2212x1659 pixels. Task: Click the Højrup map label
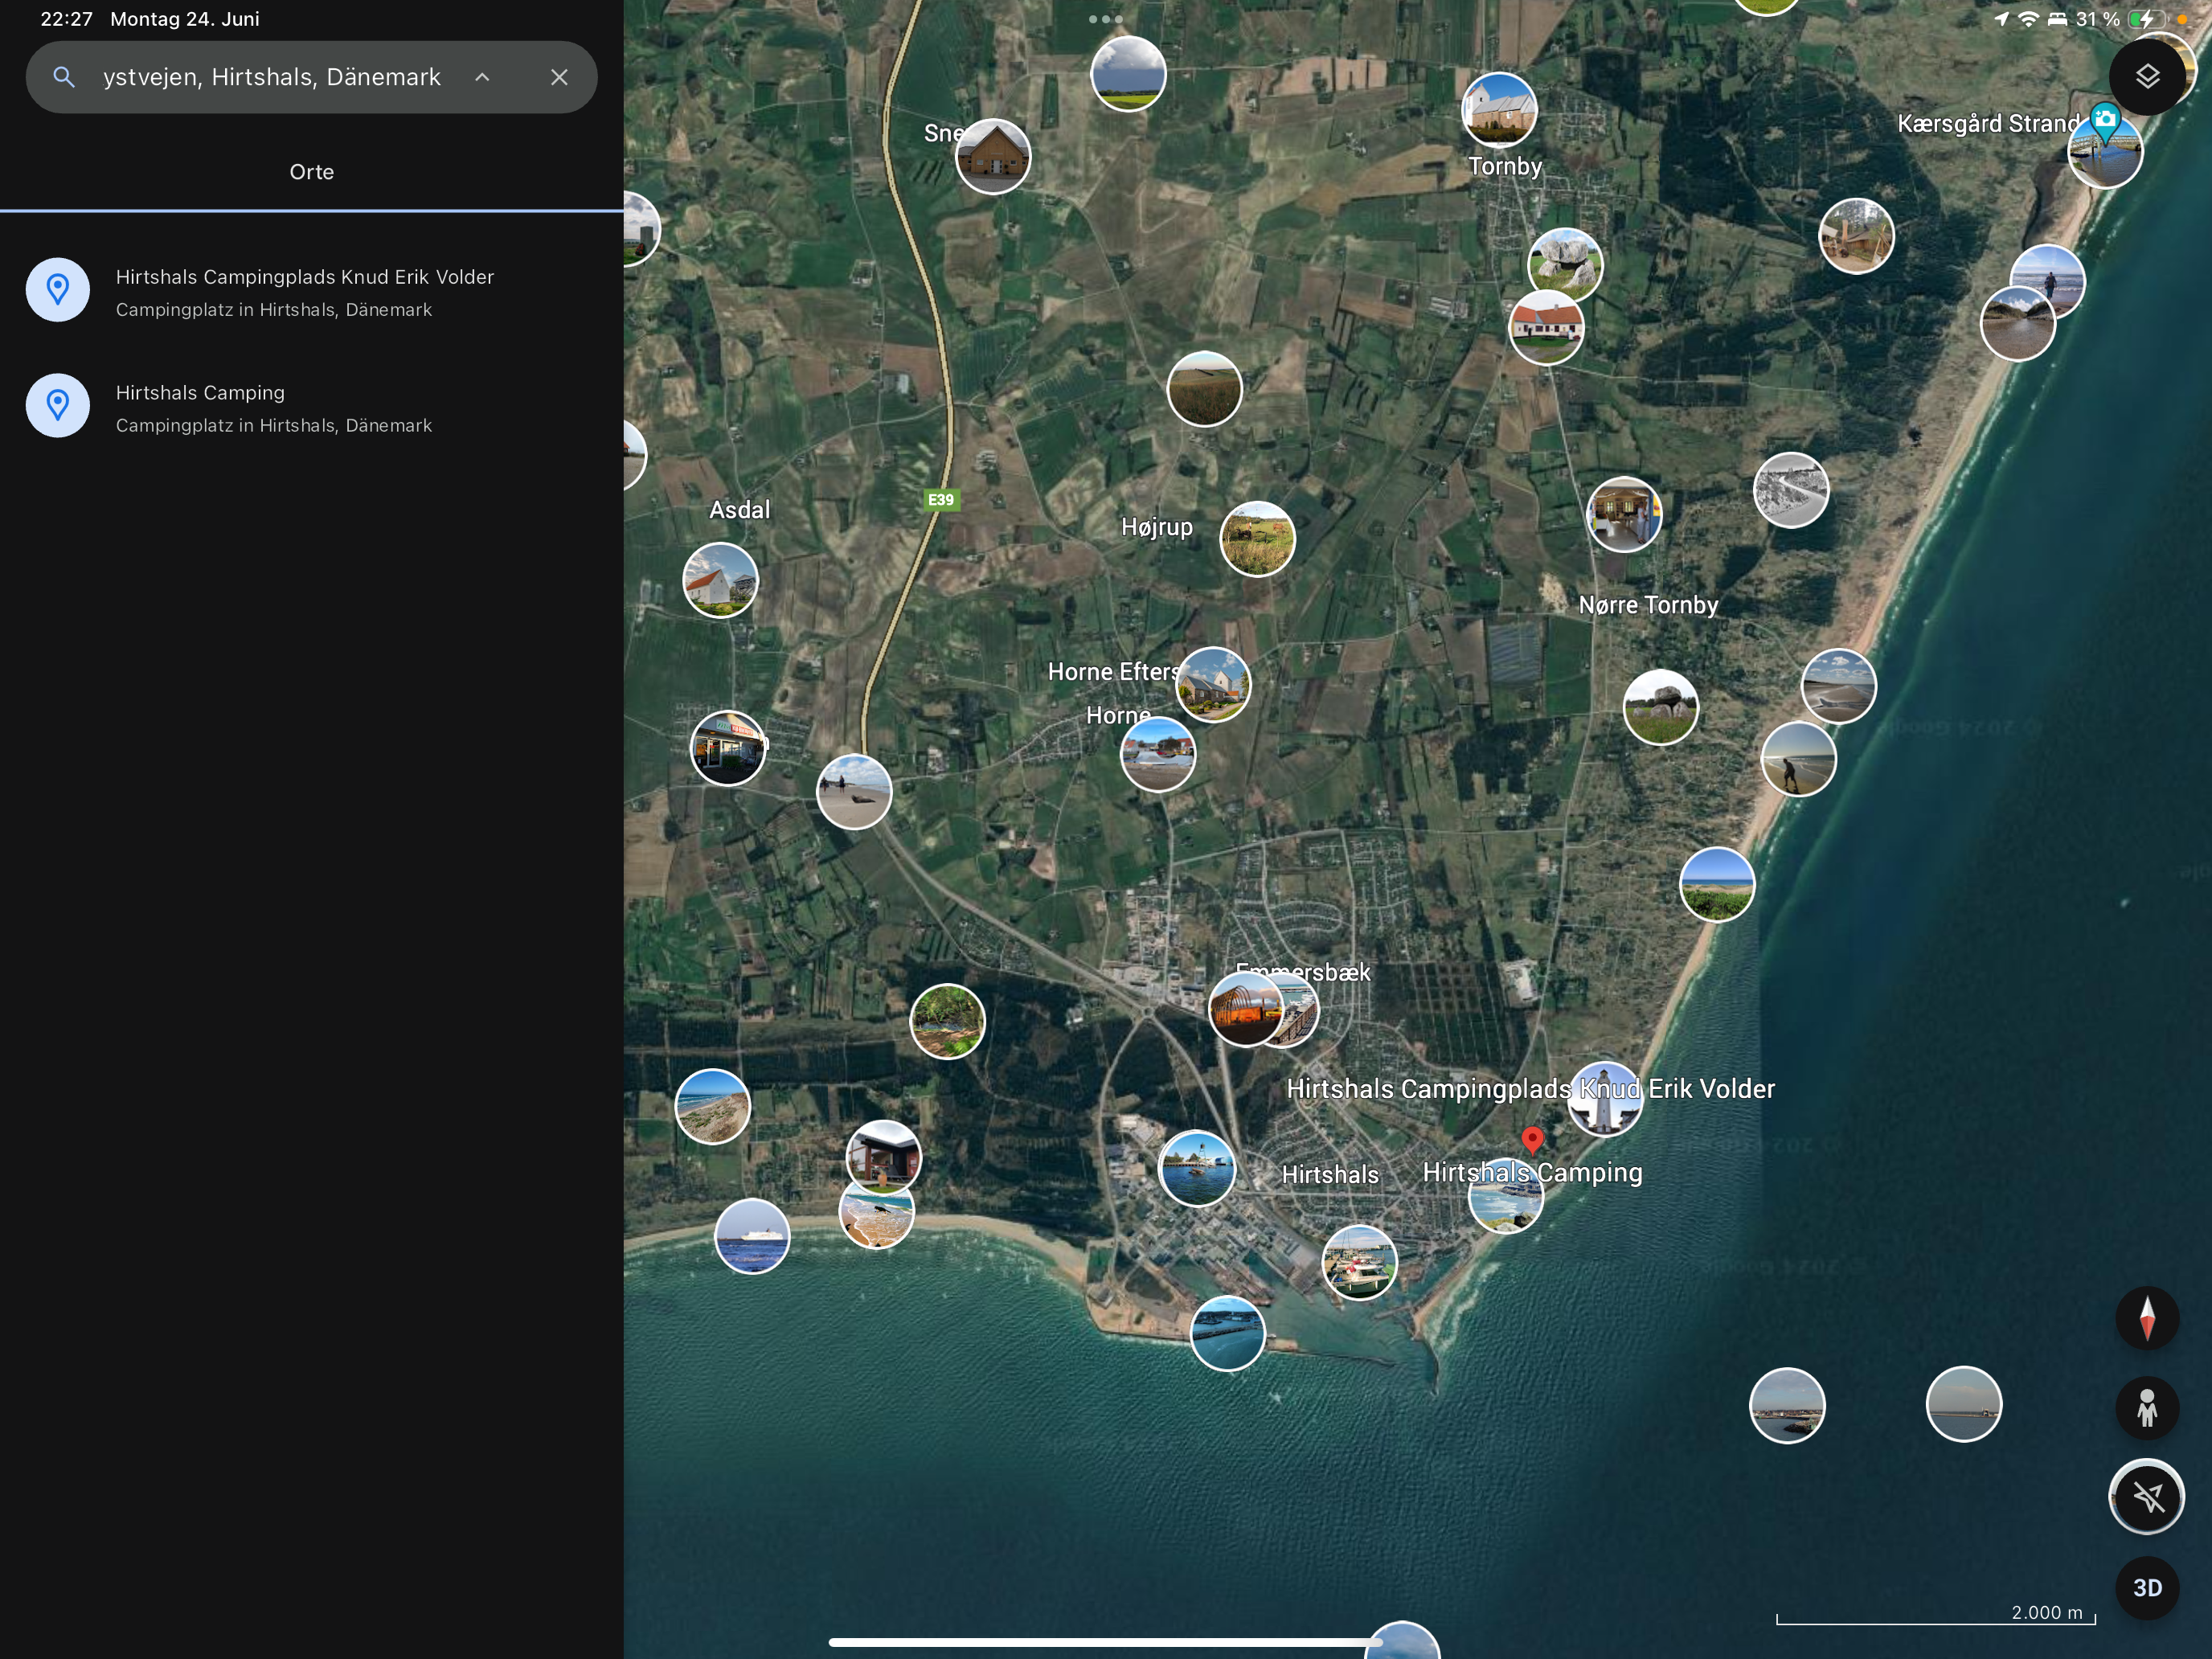pyautogui.click(x=1156, y=527)
